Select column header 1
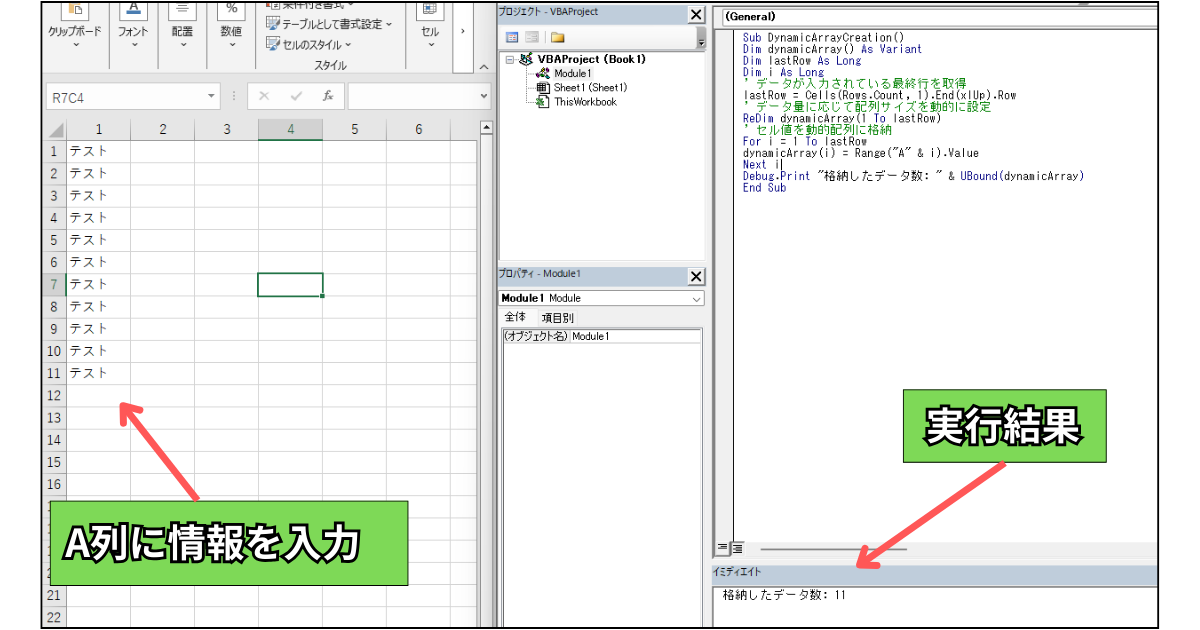The width and height of the screenshot is (1200, 630). pyautogui.click(x=98, y=130)
